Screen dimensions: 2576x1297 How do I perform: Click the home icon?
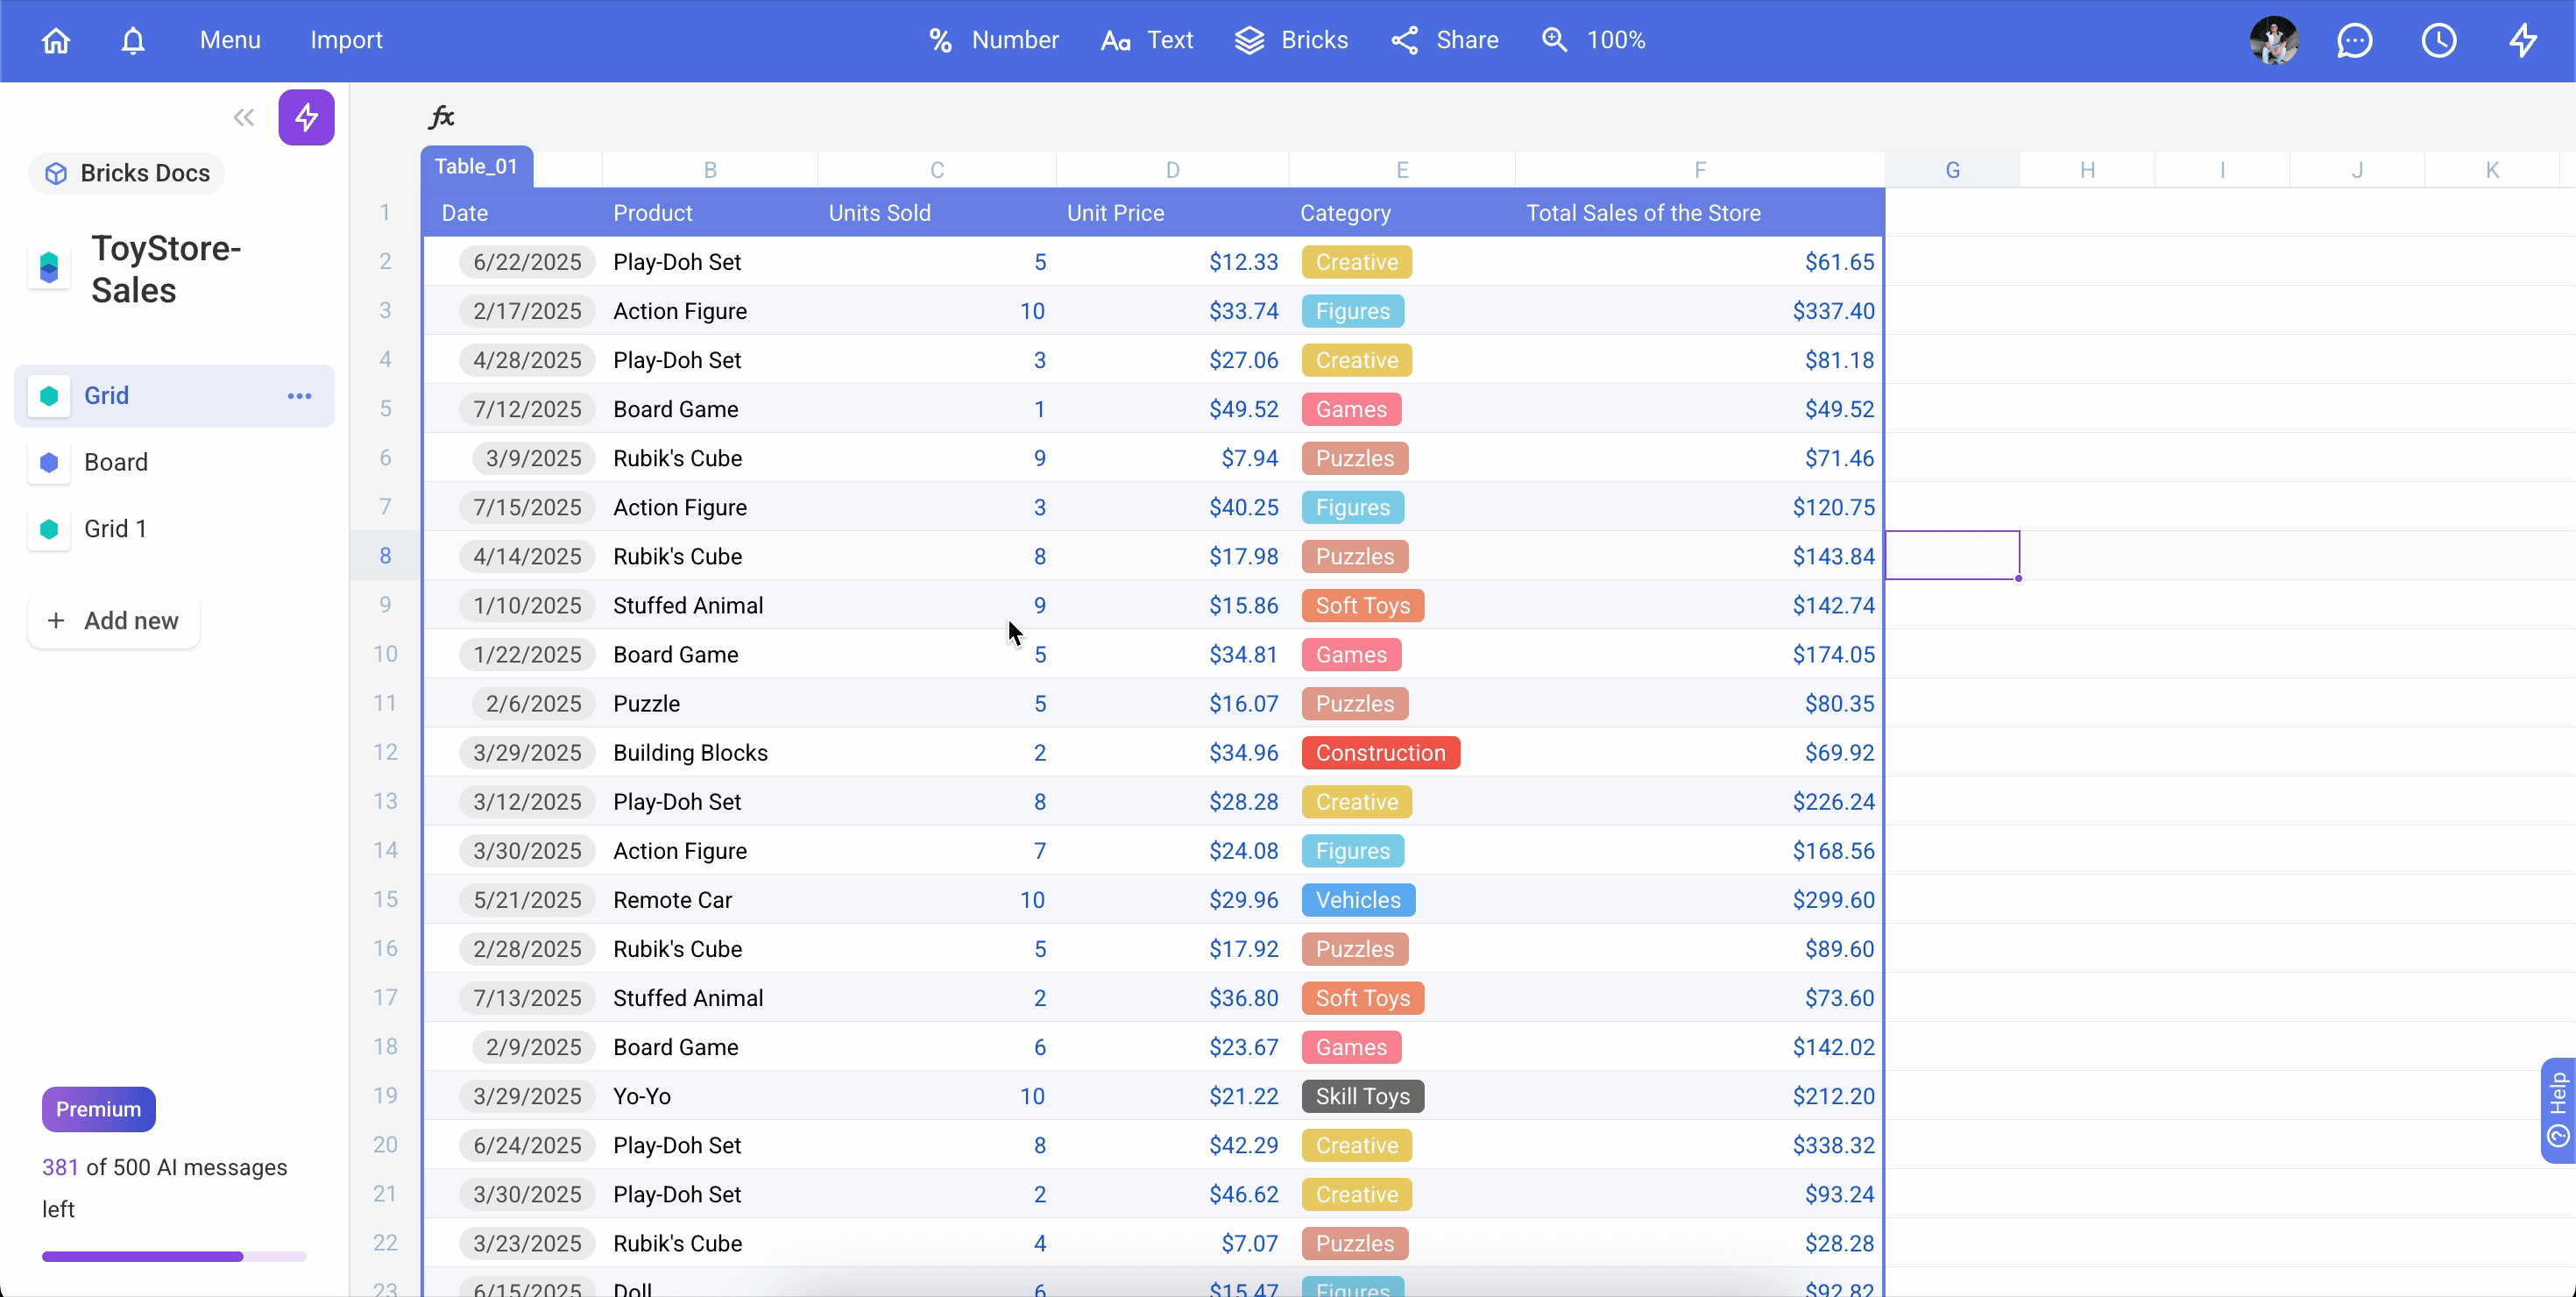tap(56, 40)
